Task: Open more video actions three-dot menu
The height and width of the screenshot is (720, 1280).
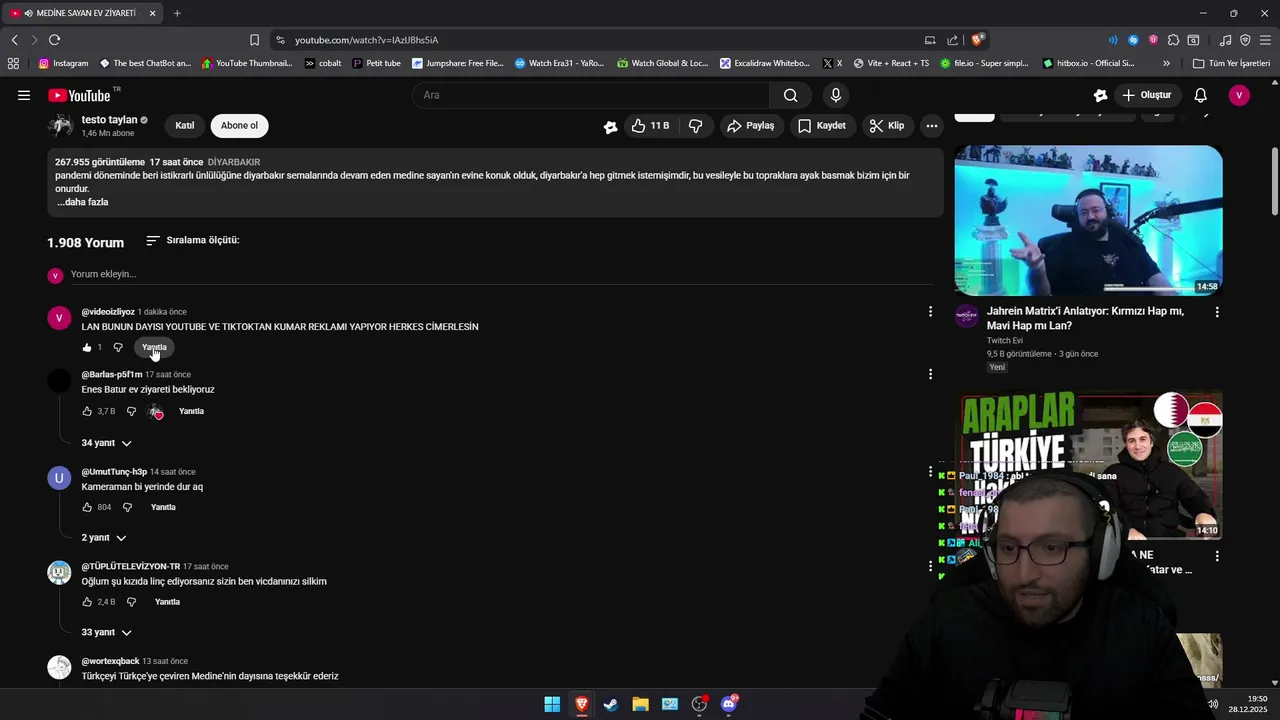Action: point(932,126)
